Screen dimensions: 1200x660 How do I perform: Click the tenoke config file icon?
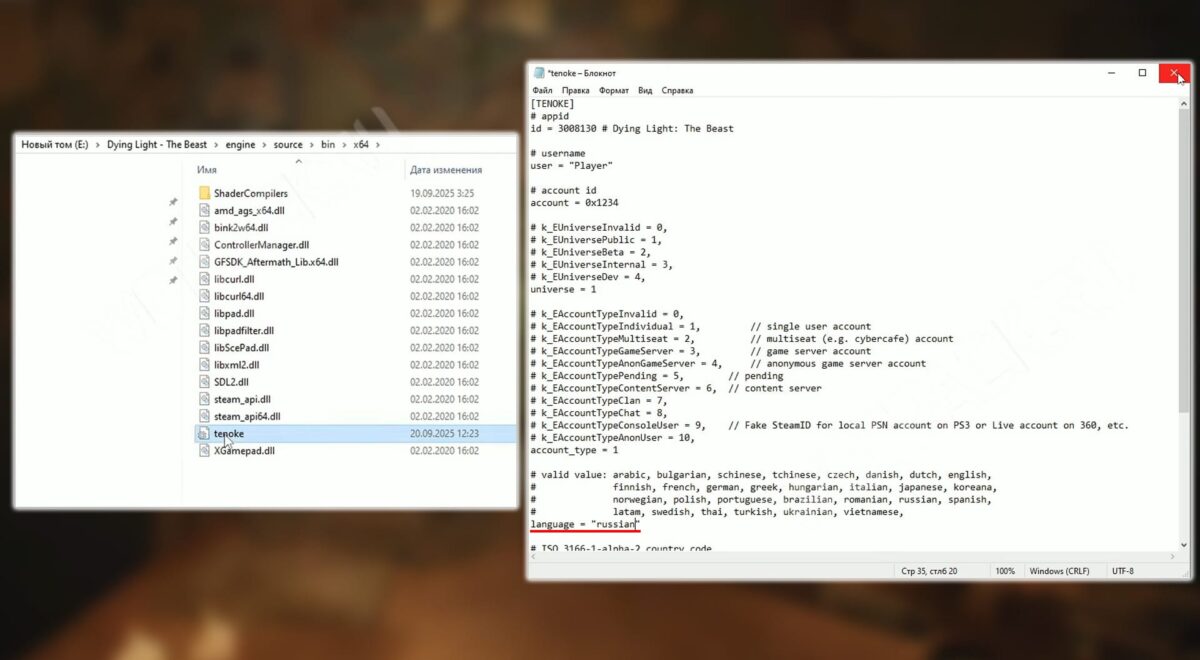click(204, 434)
